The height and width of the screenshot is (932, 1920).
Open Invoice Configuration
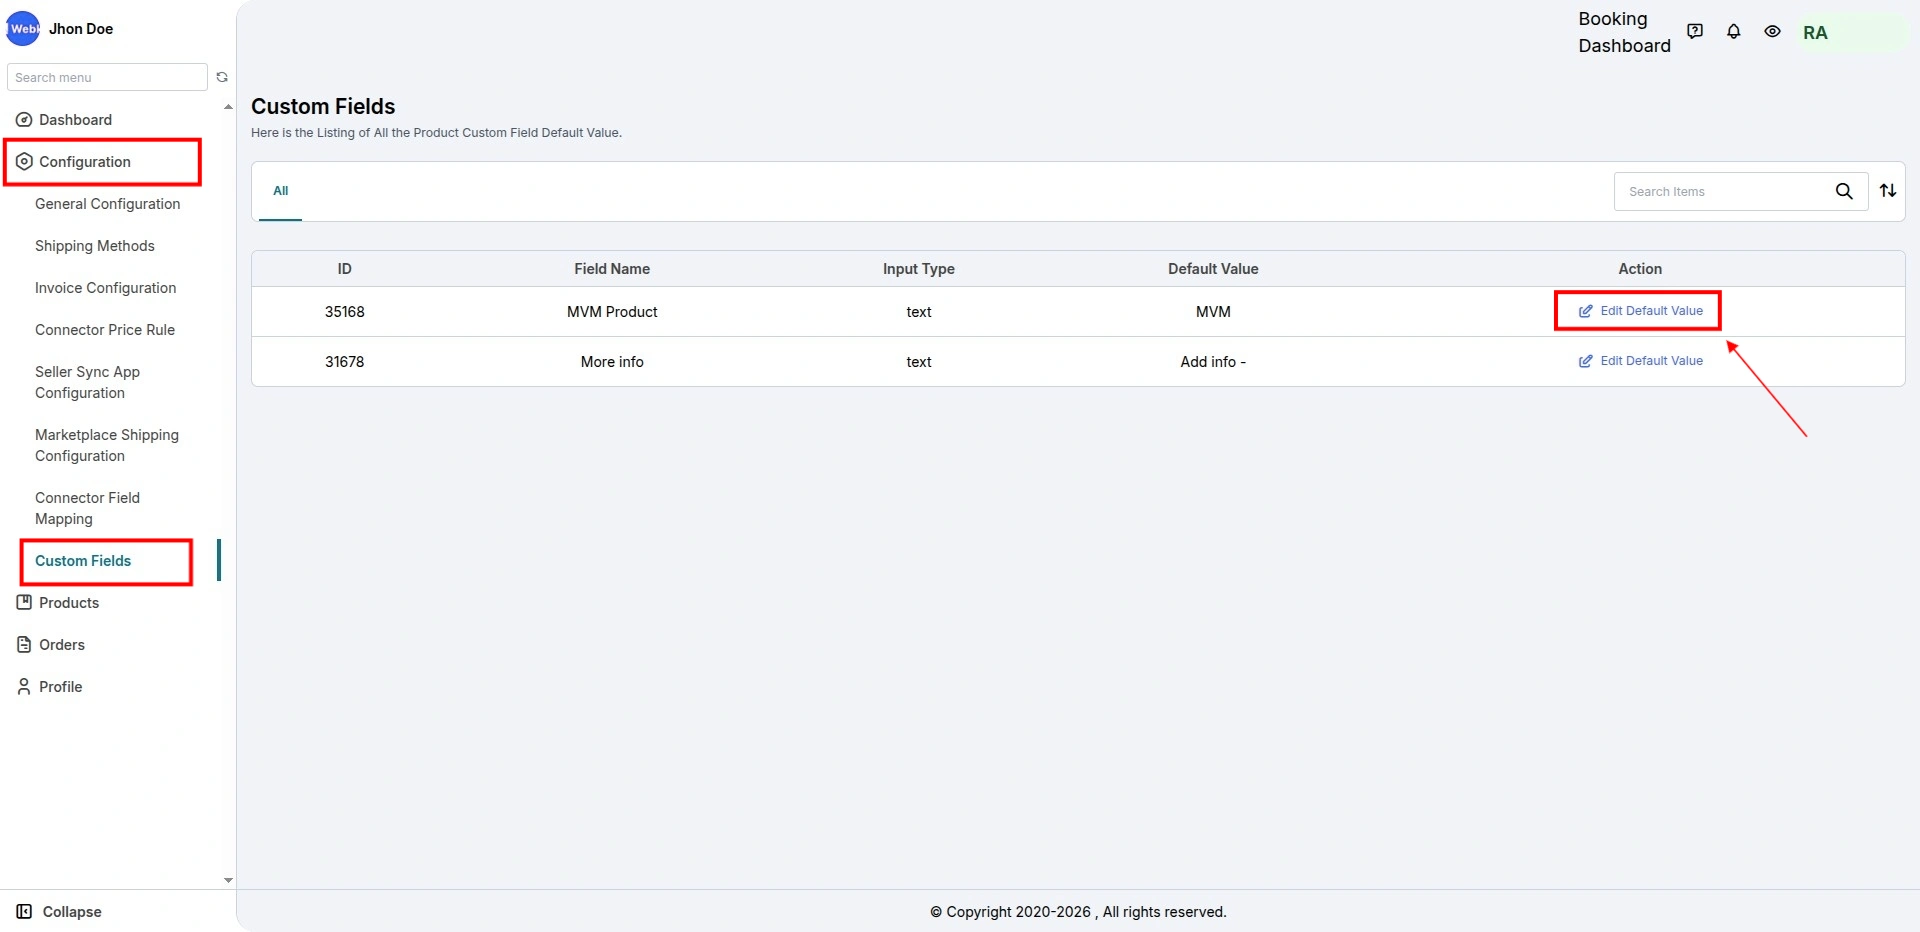point(106,288)
